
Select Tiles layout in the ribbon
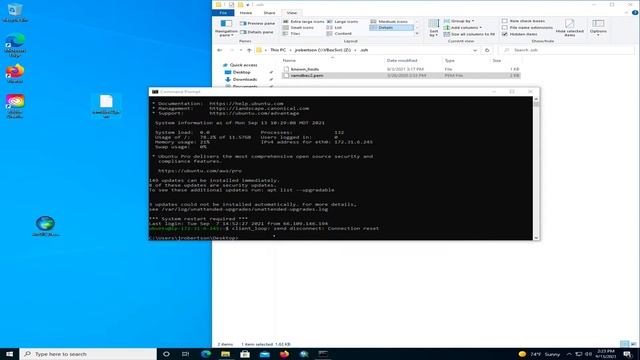pos(292,33)
